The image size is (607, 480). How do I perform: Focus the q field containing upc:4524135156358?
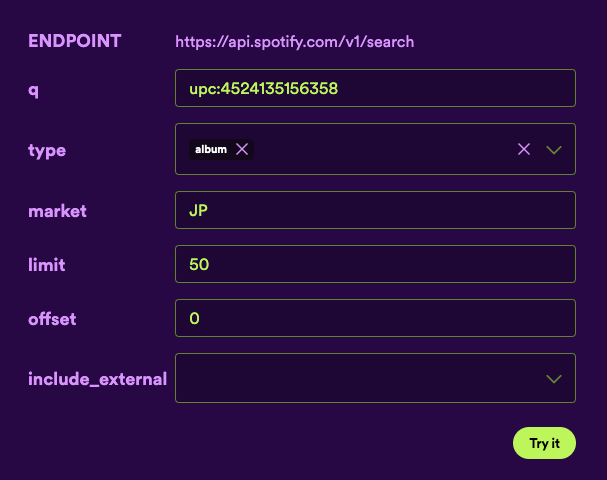(375, 88)
